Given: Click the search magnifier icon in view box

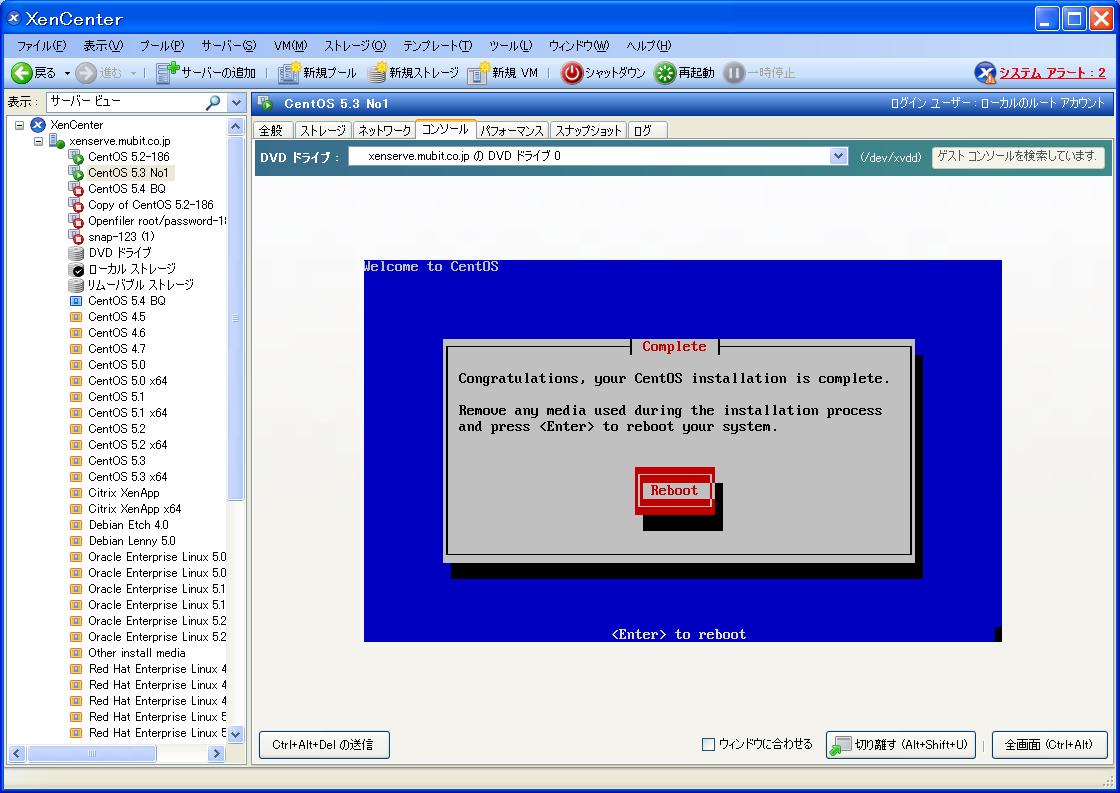Looking at the screenshot, I should click(213, 102).
